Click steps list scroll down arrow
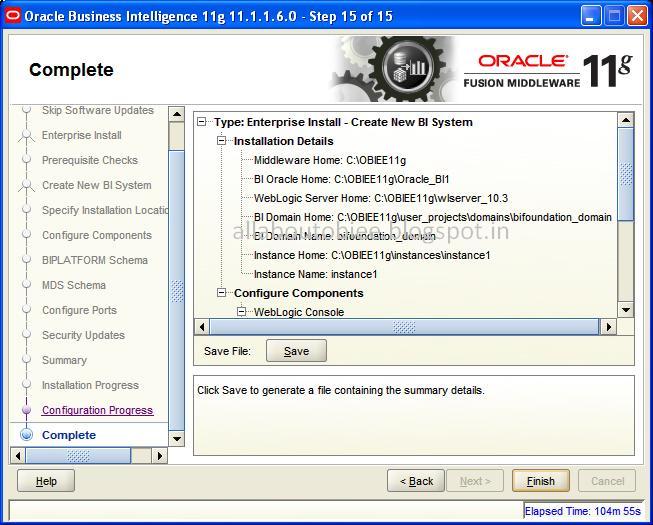 point(177,438)
